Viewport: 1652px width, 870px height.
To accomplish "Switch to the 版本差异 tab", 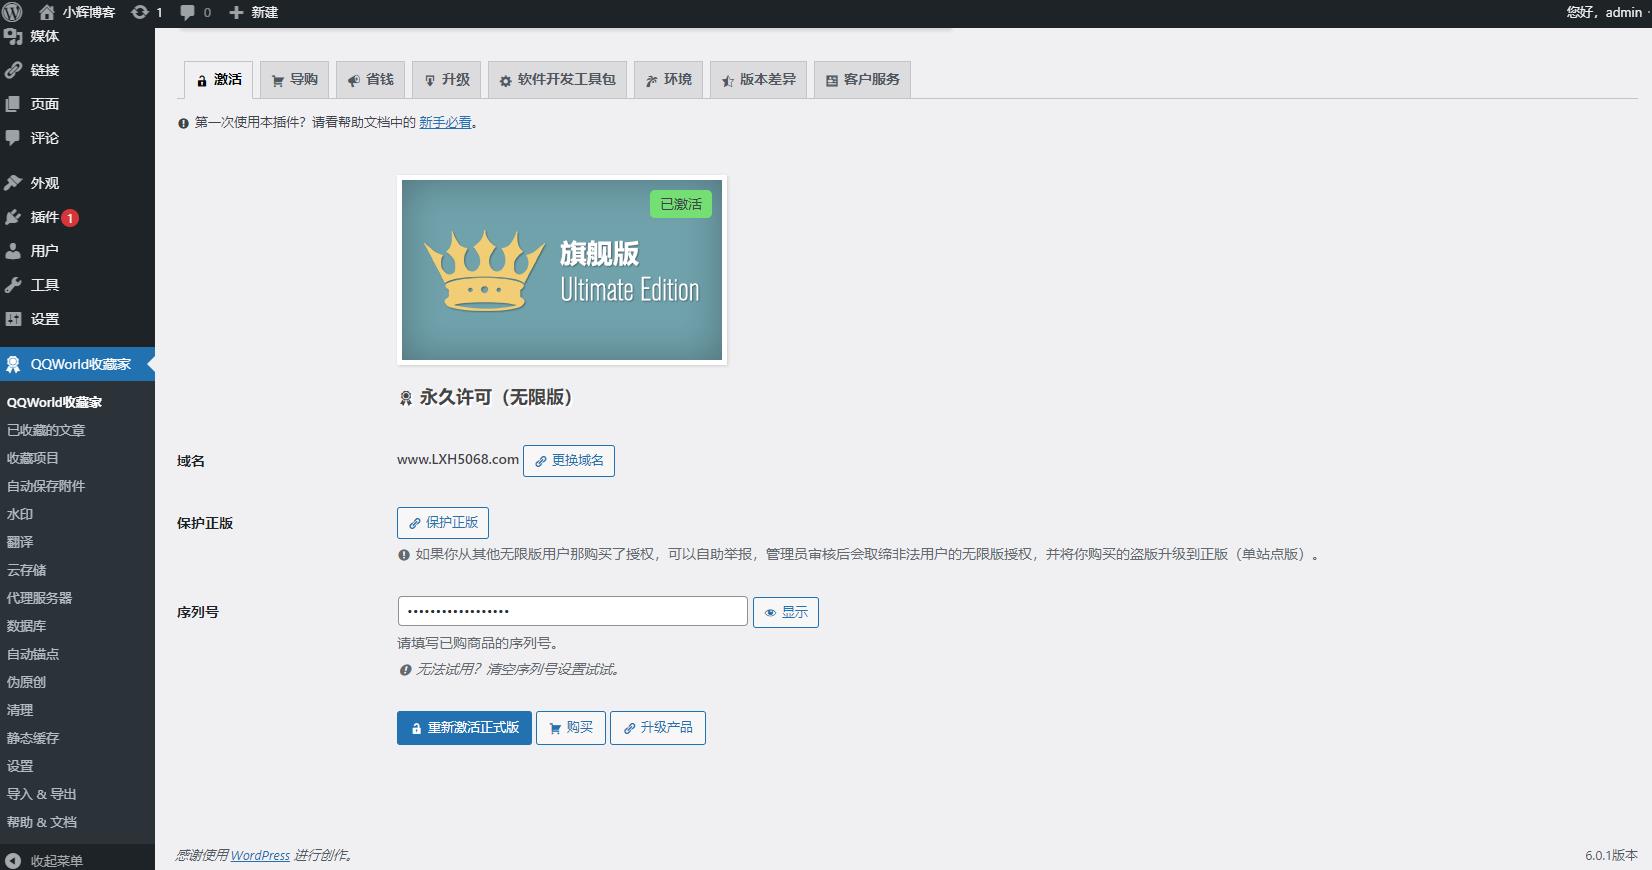I will point(759,80).
